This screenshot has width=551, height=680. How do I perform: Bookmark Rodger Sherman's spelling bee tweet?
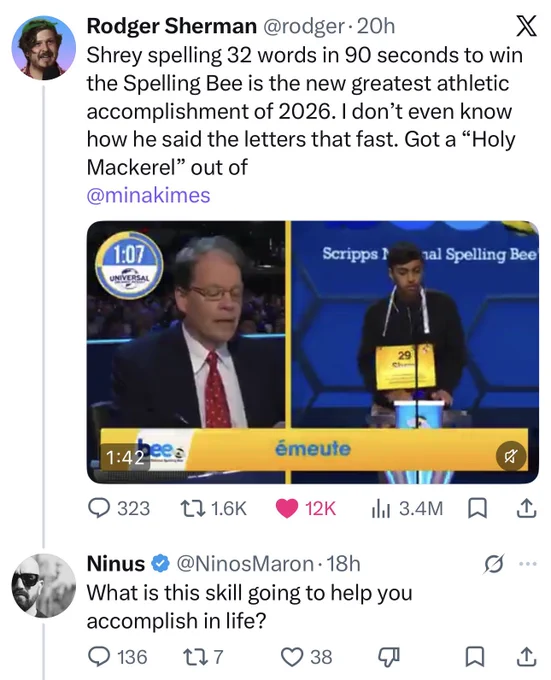[x=476, y=509]
